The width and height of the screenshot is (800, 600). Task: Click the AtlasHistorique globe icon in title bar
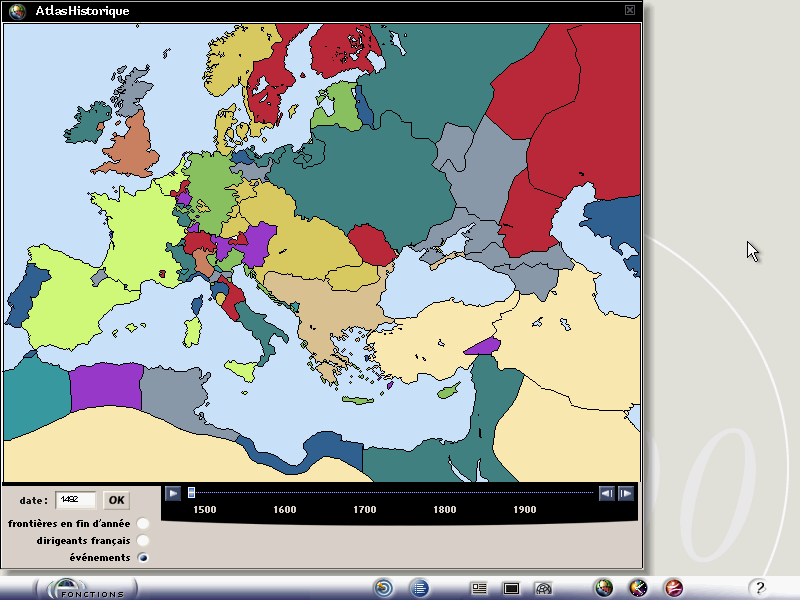18,11
